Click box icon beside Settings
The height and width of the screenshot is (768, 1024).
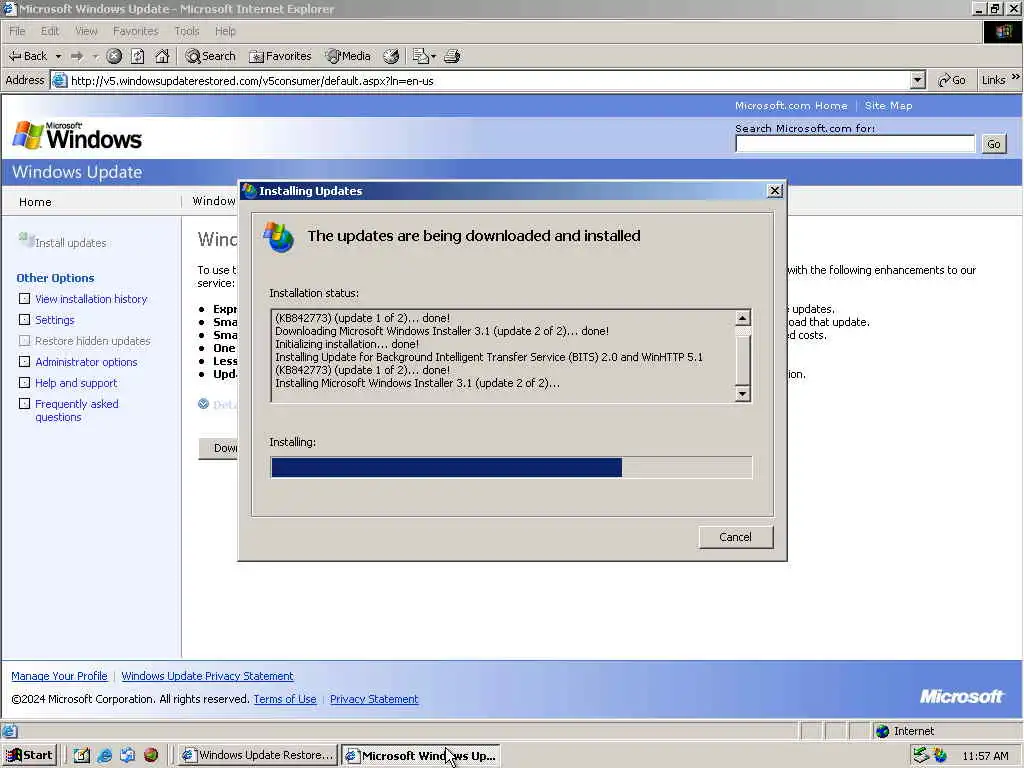tap(24, 319)
